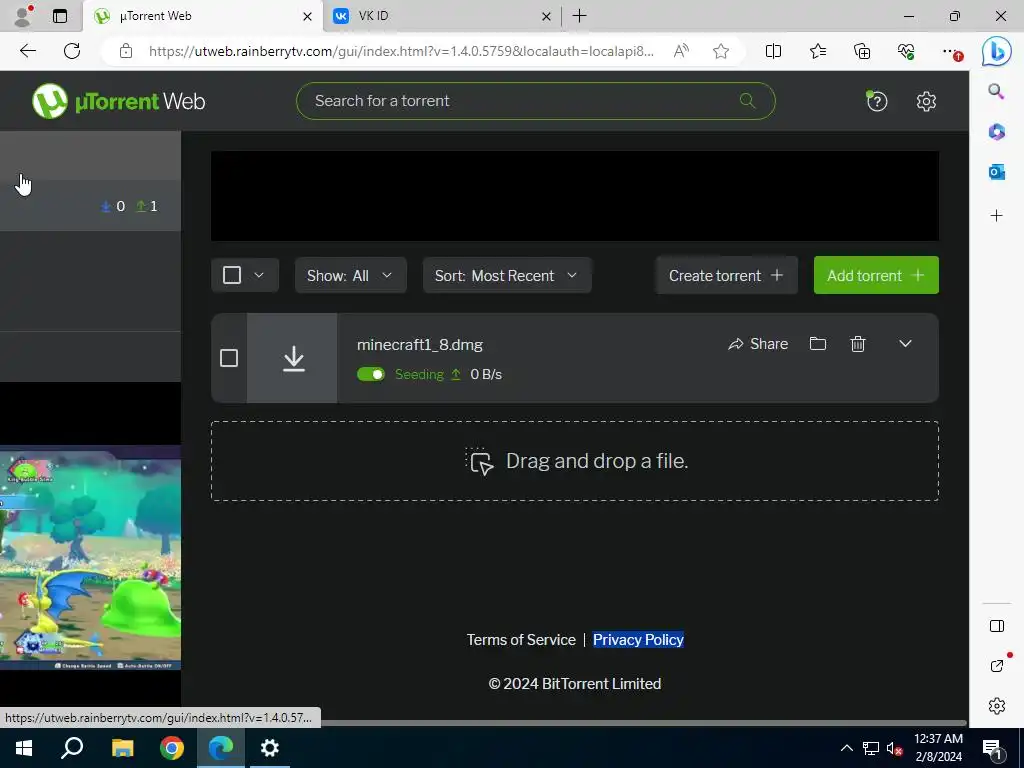Viewport: 1024px width, 768px height.
Task: Click the µTorrent Web logo
Action: tap(118, 101)
